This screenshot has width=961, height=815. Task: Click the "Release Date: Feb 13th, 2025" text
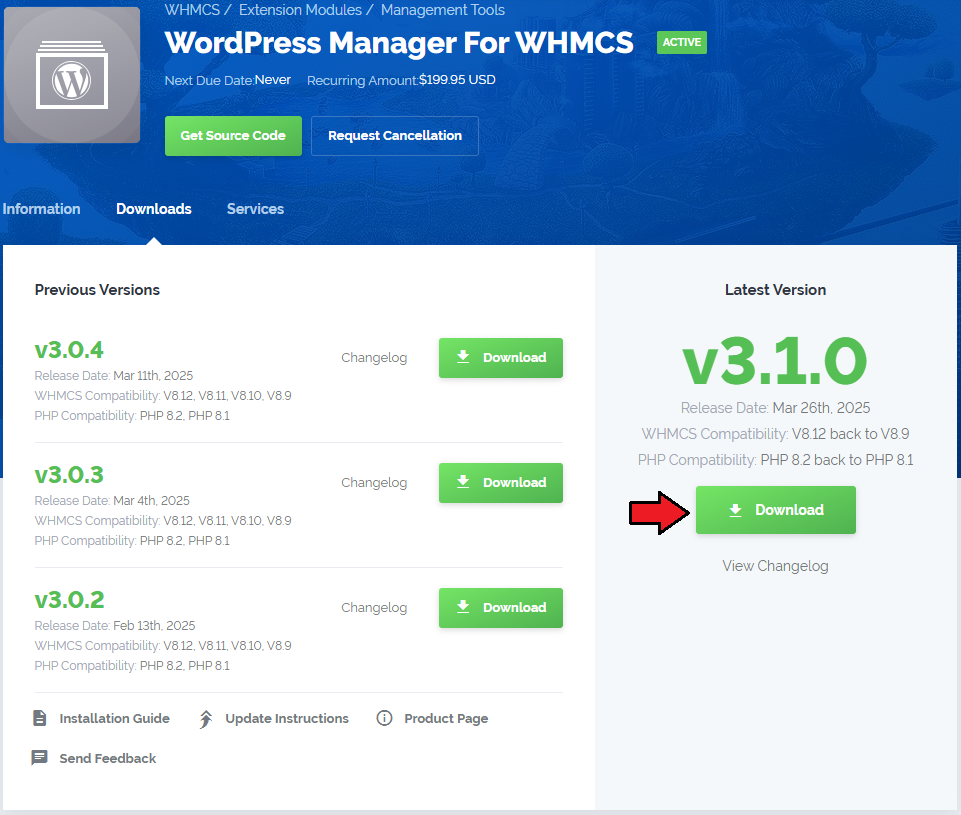pyautogui.click(x=115, y=626)
